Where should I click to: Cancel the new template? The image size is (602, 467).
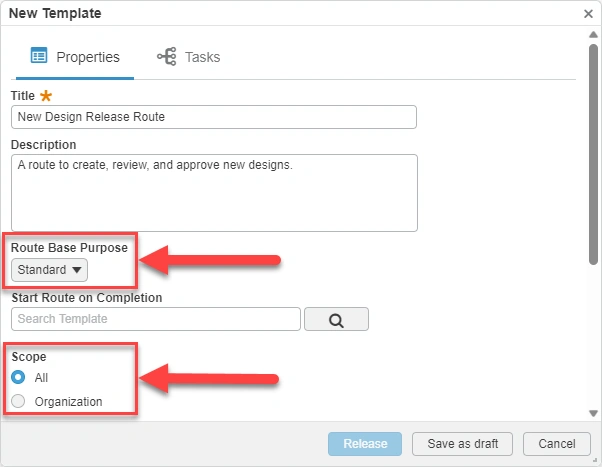coord(556,444)
